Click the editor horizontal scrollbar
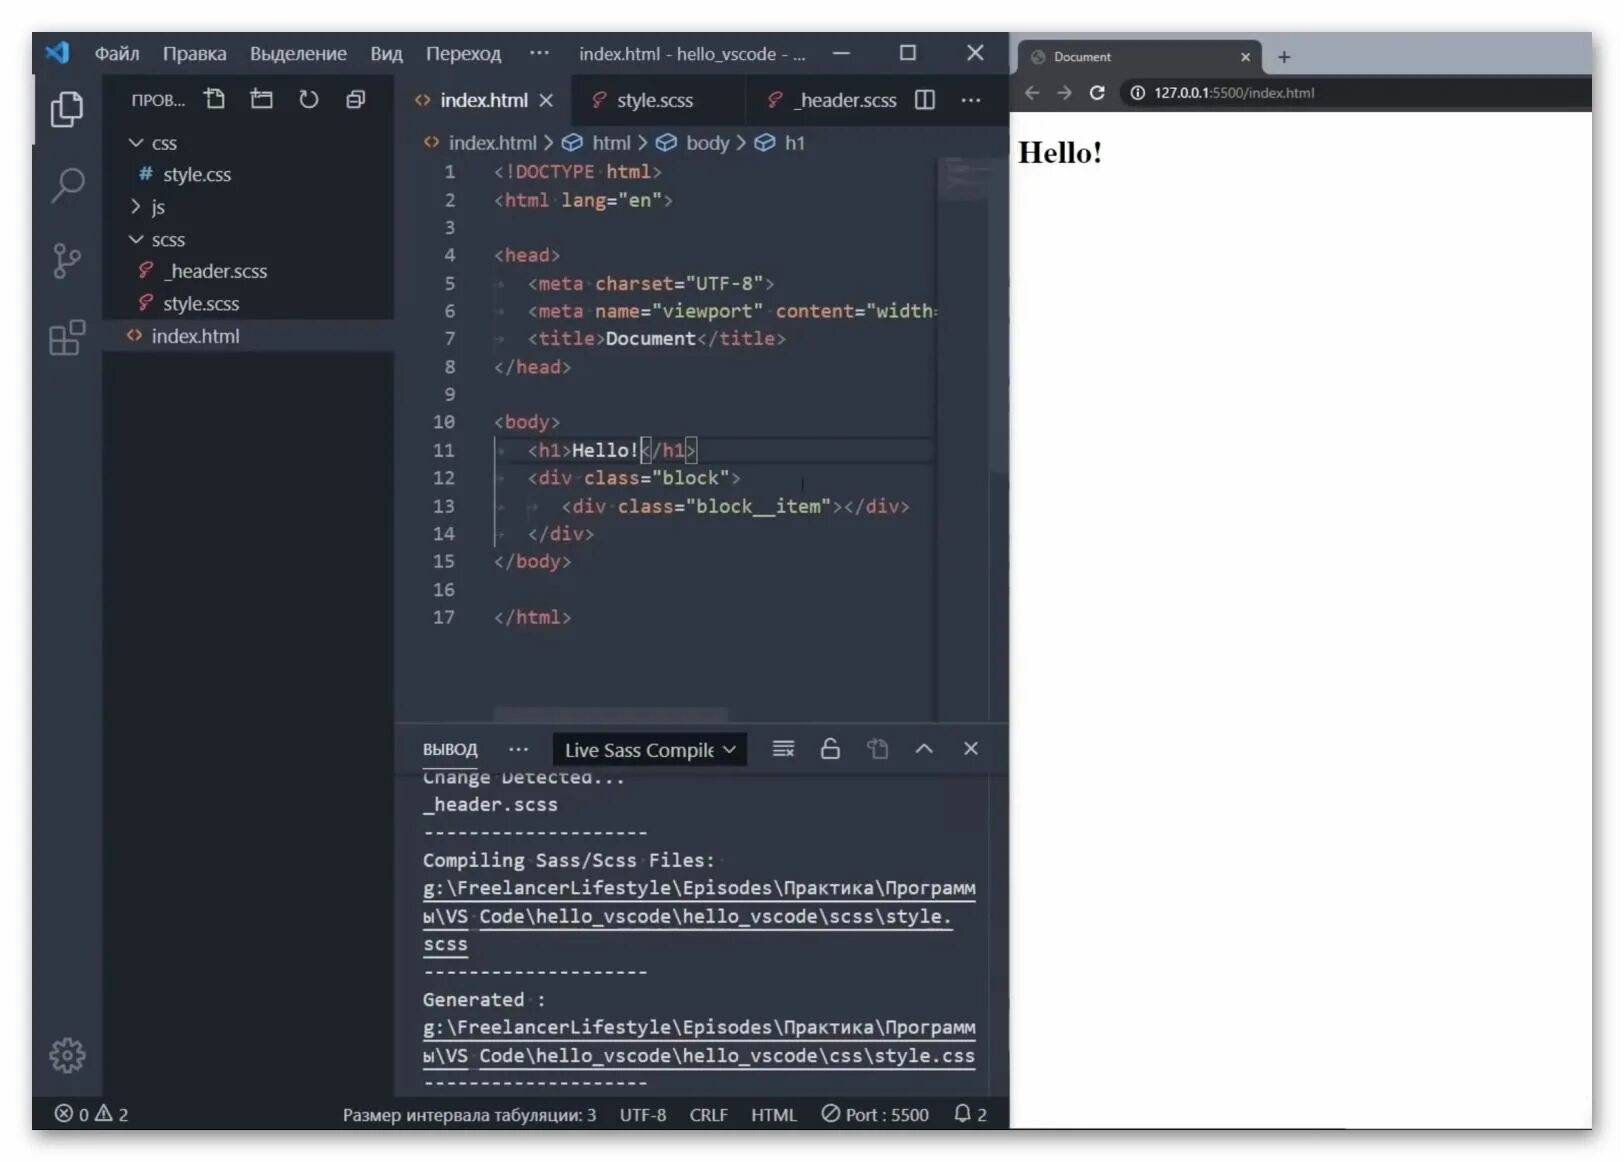Viewport: 1624px width, 1162px height. [610, 714]
